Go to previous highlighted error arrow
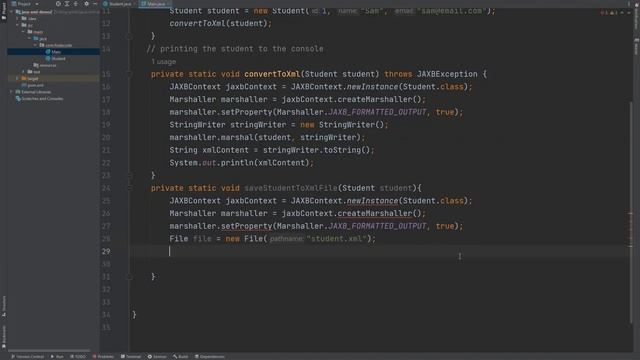The height and width of the screenshot is (360, 640). (x=622, y=12)
